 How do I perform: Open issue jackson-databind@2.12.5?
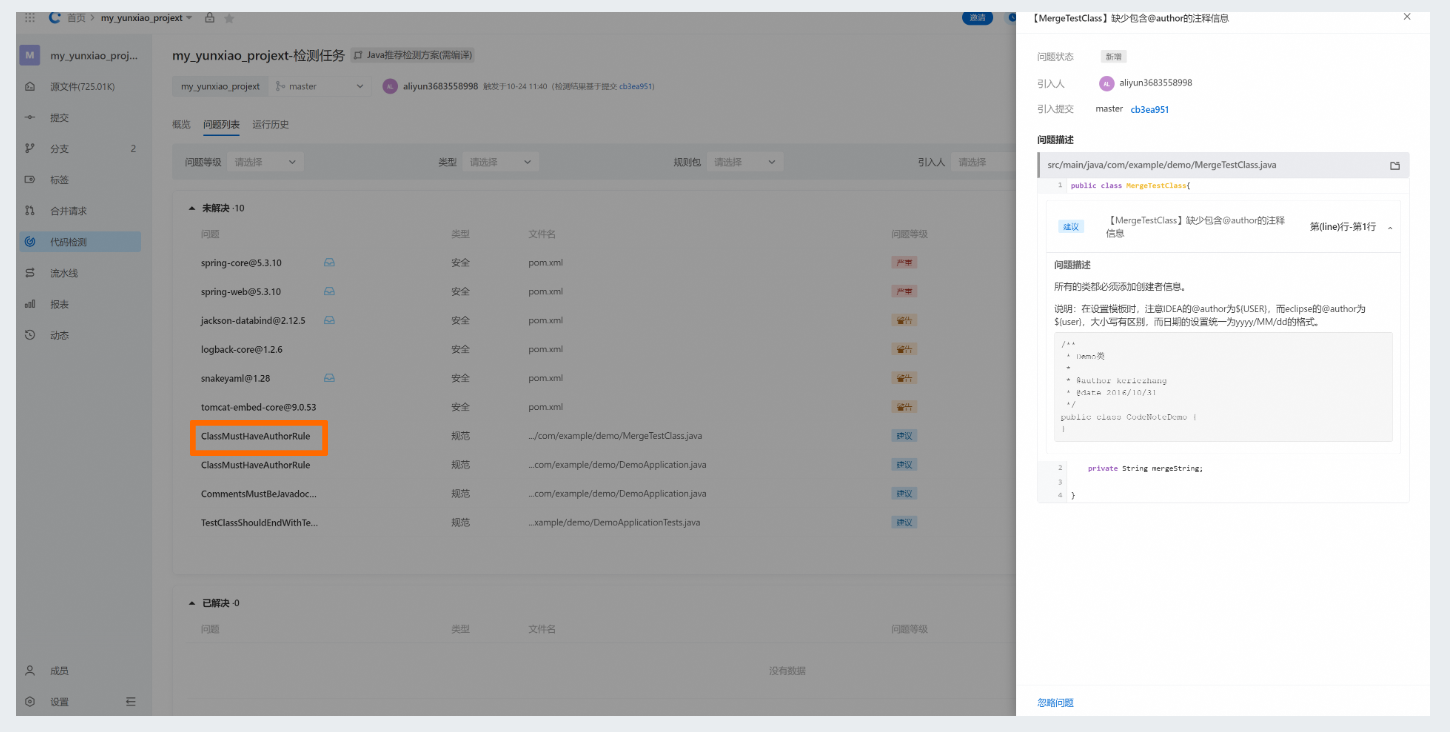[x=253, y=321]
